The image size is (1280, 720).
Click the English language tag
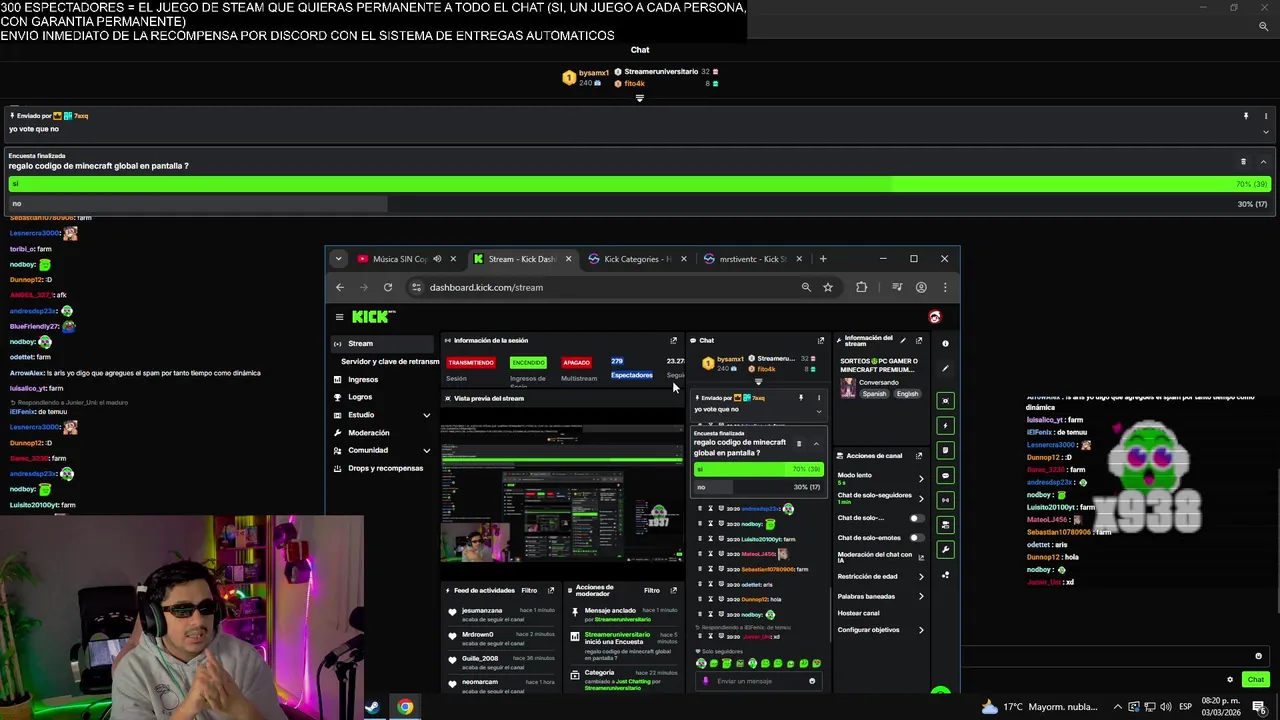tap(907, 394)
